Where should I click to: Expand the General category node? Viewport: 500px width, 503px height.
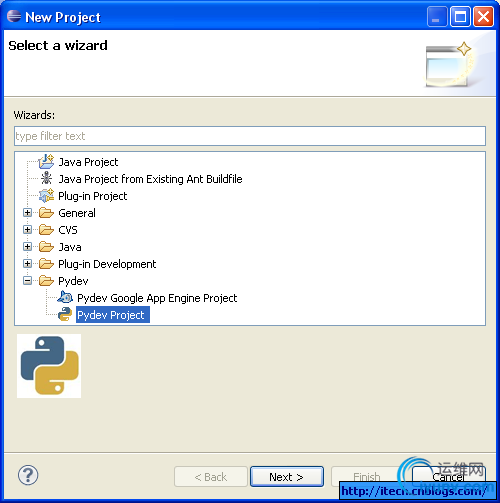pos(28,213)
